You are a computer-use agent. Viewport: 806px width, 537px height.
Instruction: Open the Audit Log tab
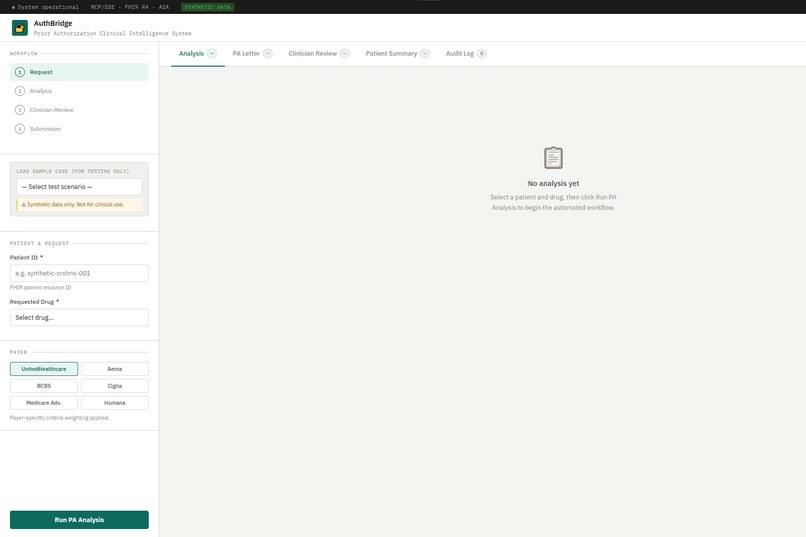tap(466, 53)
